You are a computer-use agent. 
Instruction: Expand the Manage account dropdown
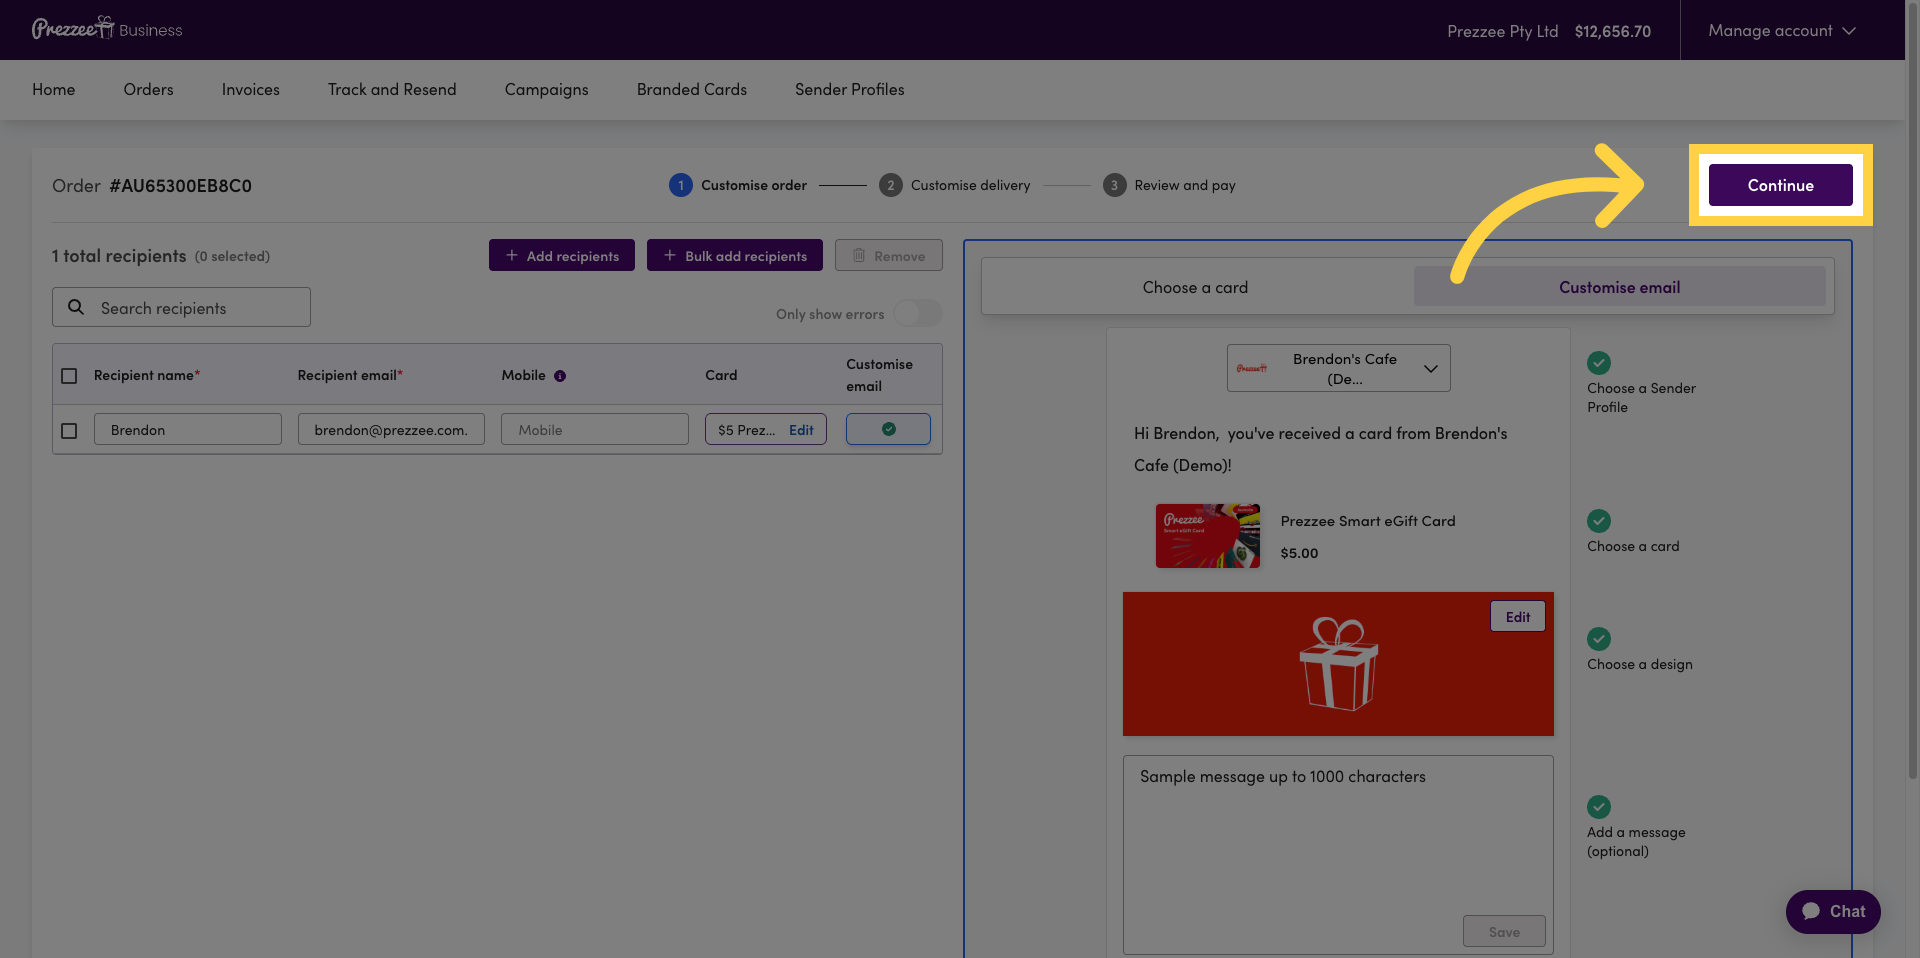pos(1782,31)
